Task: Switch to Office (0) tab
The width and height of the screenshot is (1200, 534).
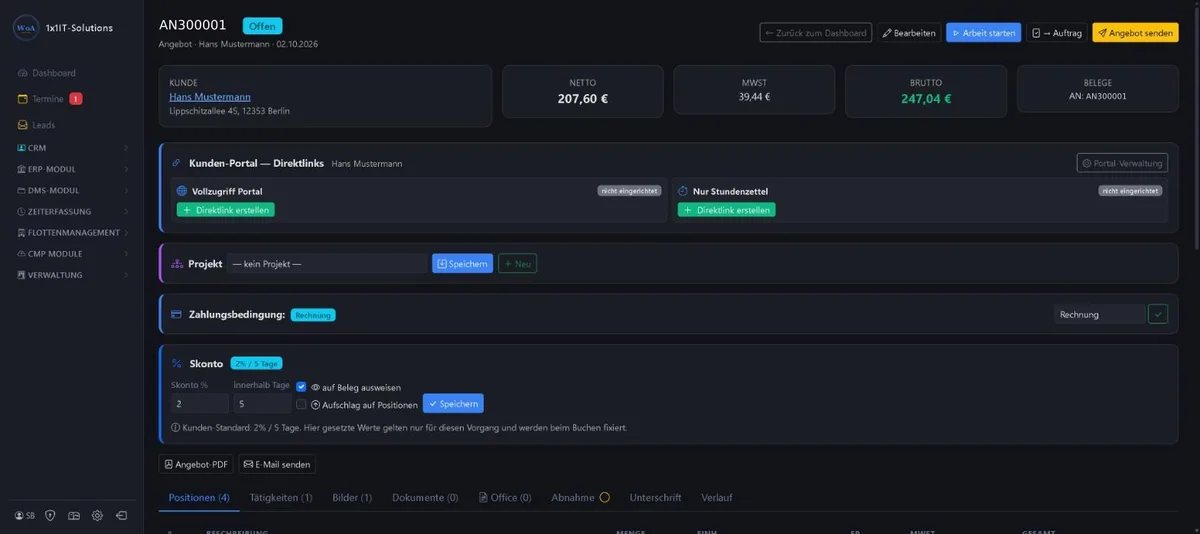Action: tap(505, 498)
